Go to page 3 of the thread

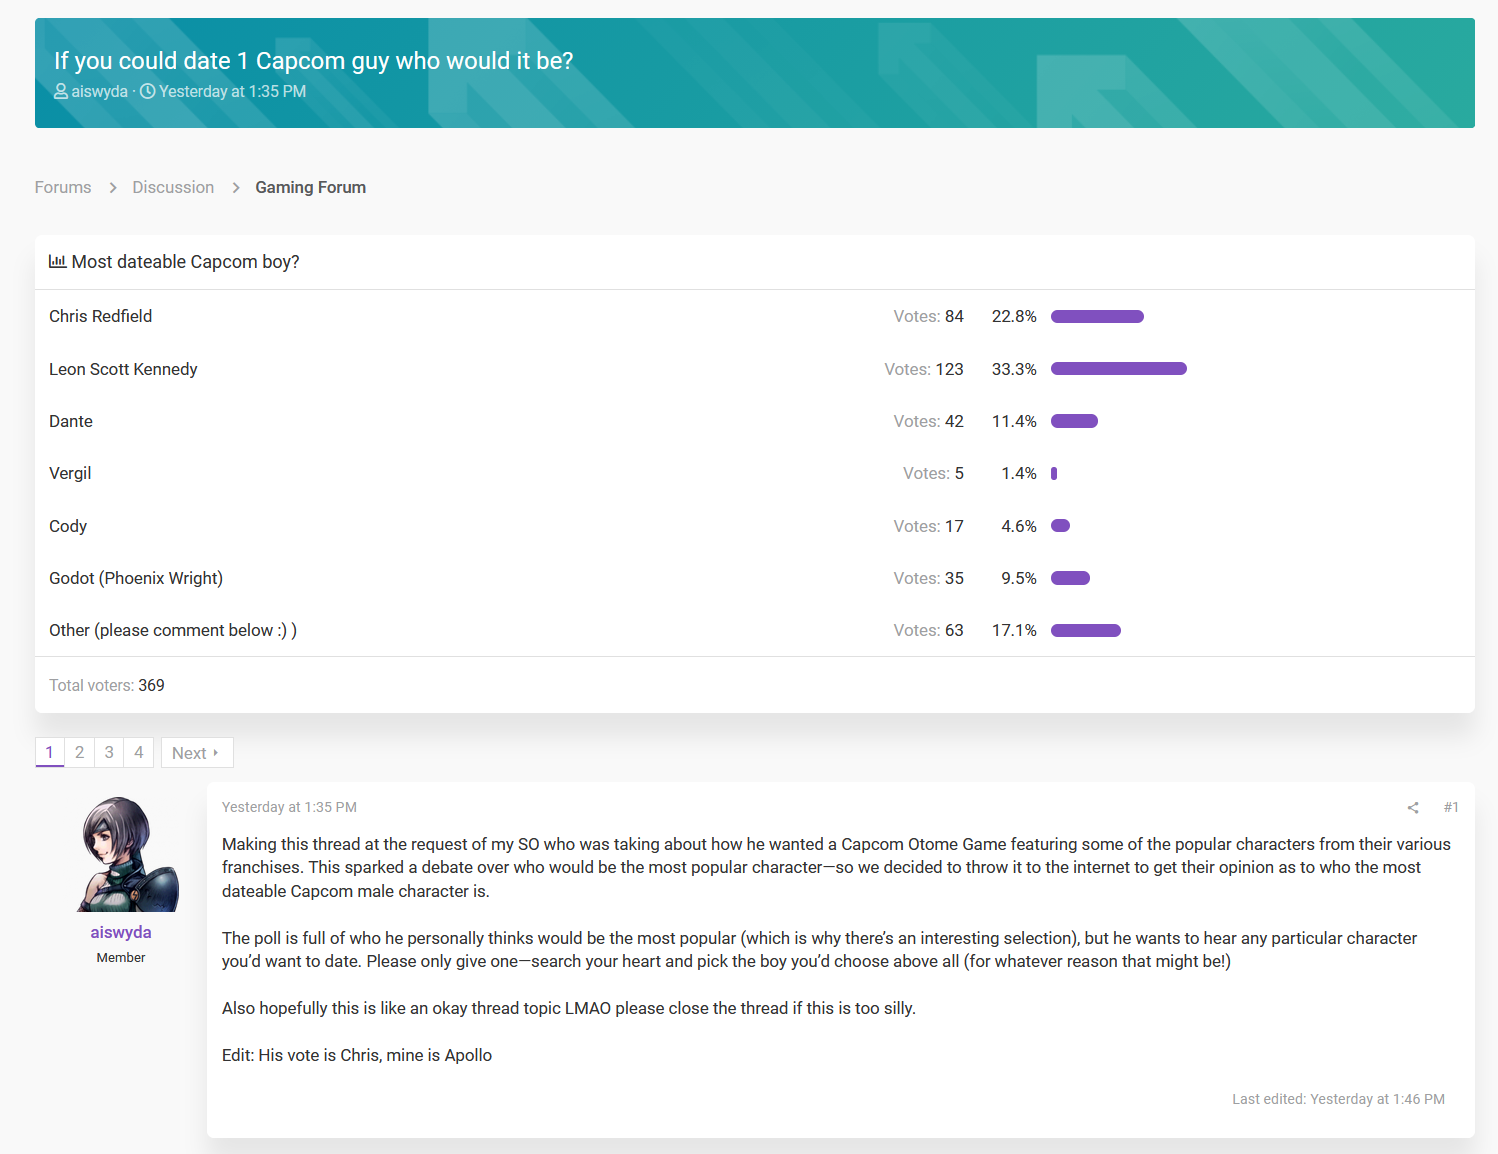[109, 752]
